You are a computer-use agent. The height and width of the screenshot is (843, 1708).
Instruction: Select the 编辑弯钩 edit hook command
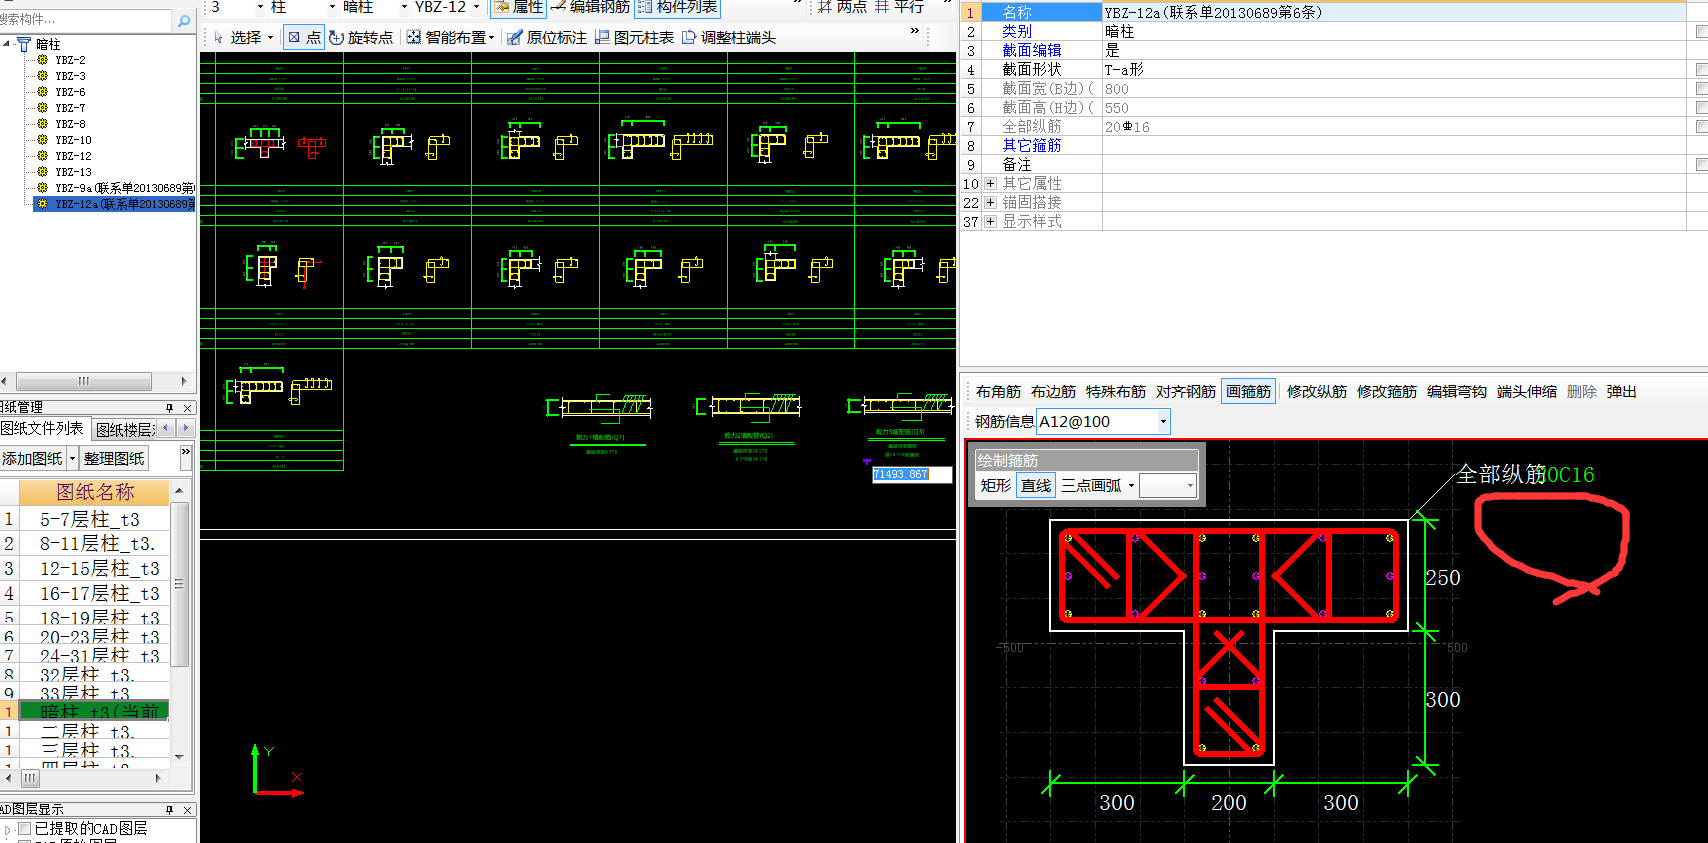tap(1457, 392)
